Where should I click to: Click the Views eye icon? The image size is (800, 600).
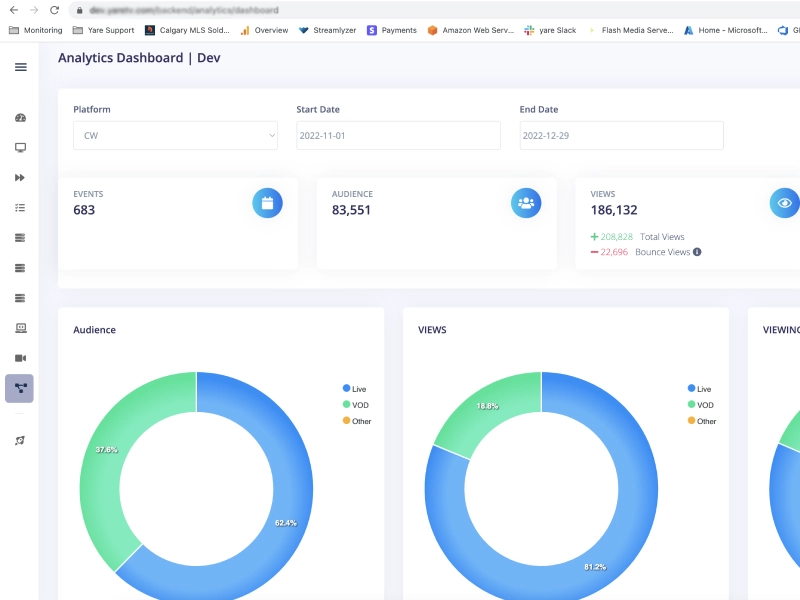(x=785, y=203)
